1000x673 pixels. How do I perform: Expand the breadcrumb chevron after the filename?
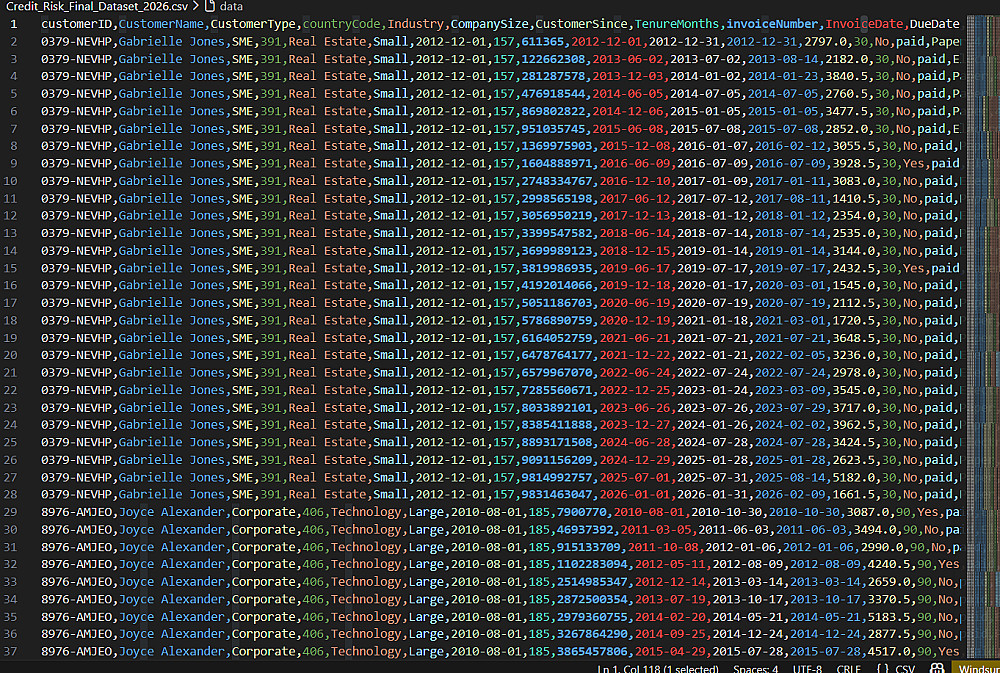[196, 6]
